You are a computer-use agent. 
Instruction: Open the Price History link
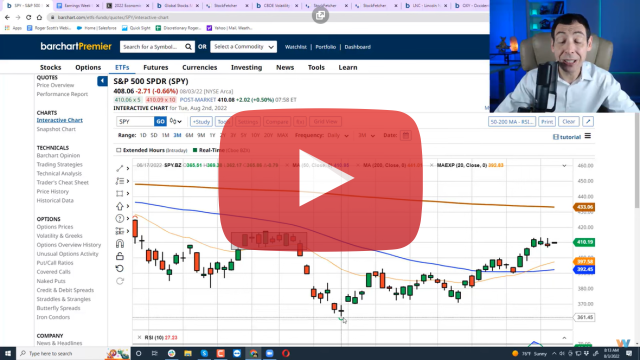tap(53, 191)
